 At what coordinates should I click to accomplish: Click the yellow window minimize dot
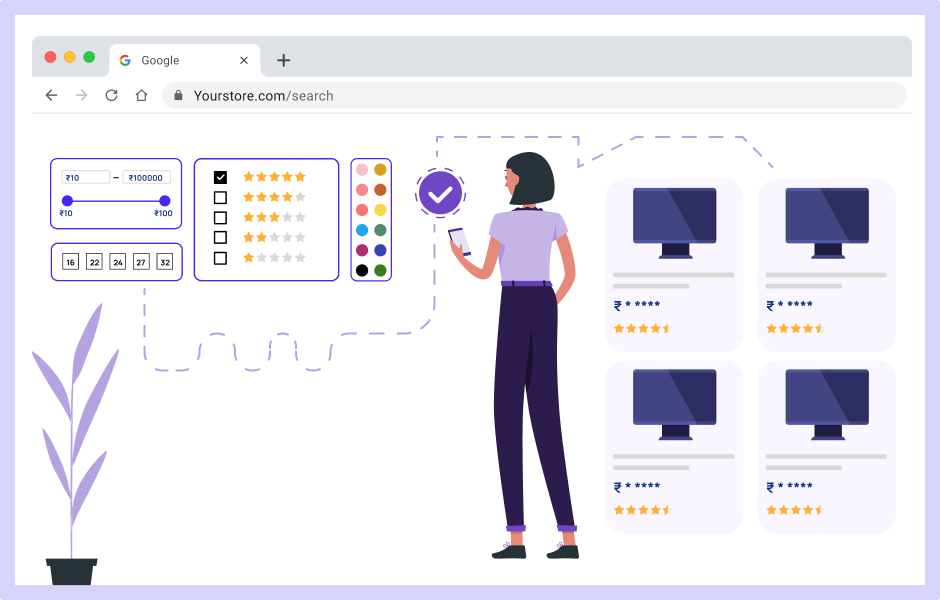point(70,57)
